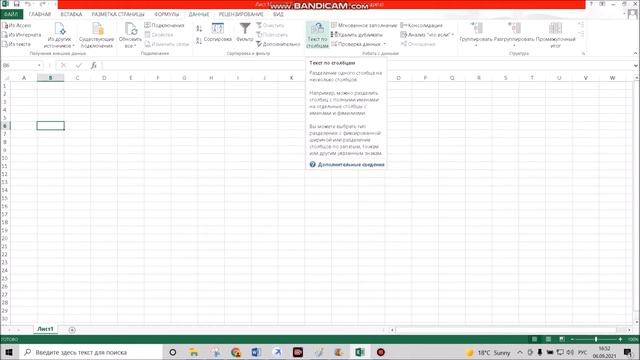Open the Разгруппировать button
The height and width of the screenshot is (360, 640).
514,35
